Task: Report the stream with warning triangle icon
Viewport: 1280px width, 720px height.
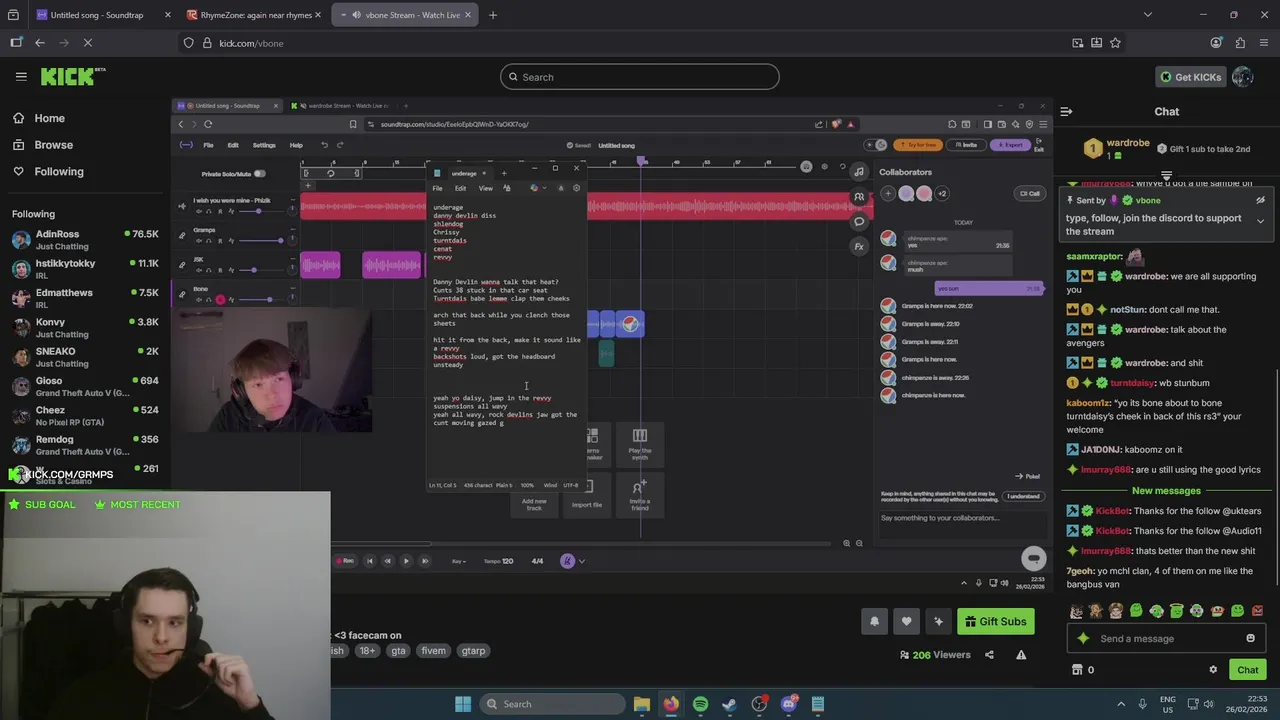Action: pos(1021,655)
